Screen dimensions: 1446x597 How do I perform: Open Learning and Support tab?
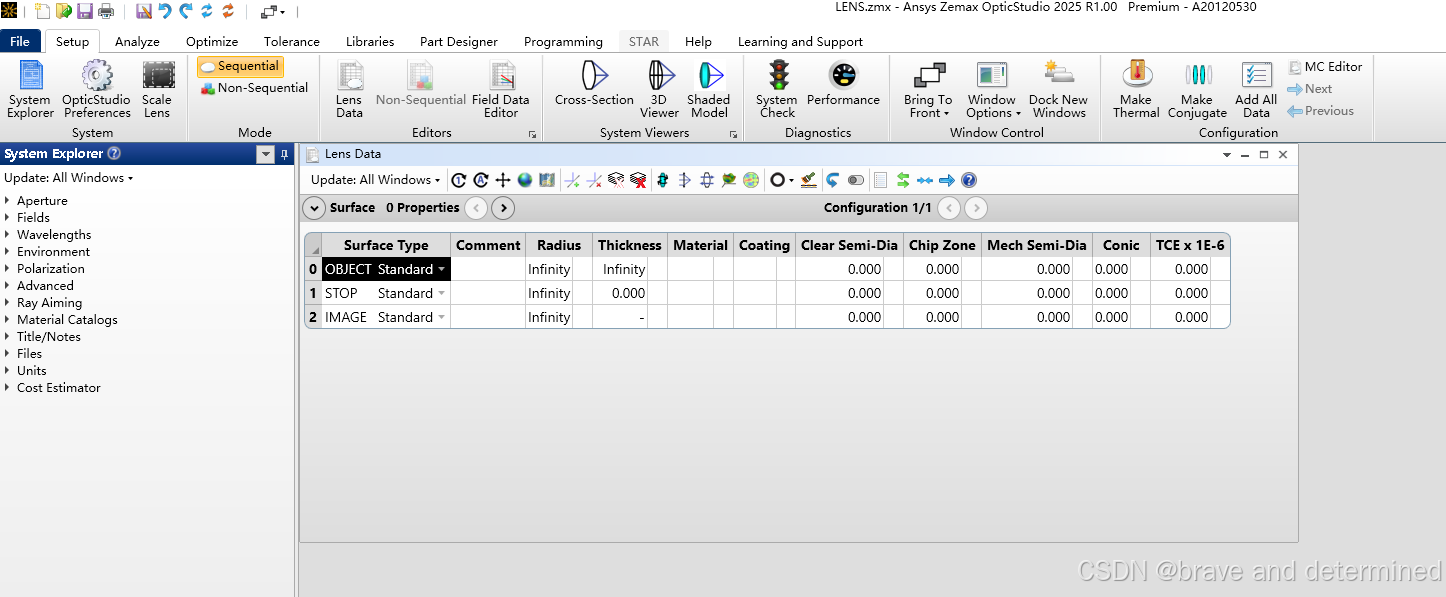point(800,41)
